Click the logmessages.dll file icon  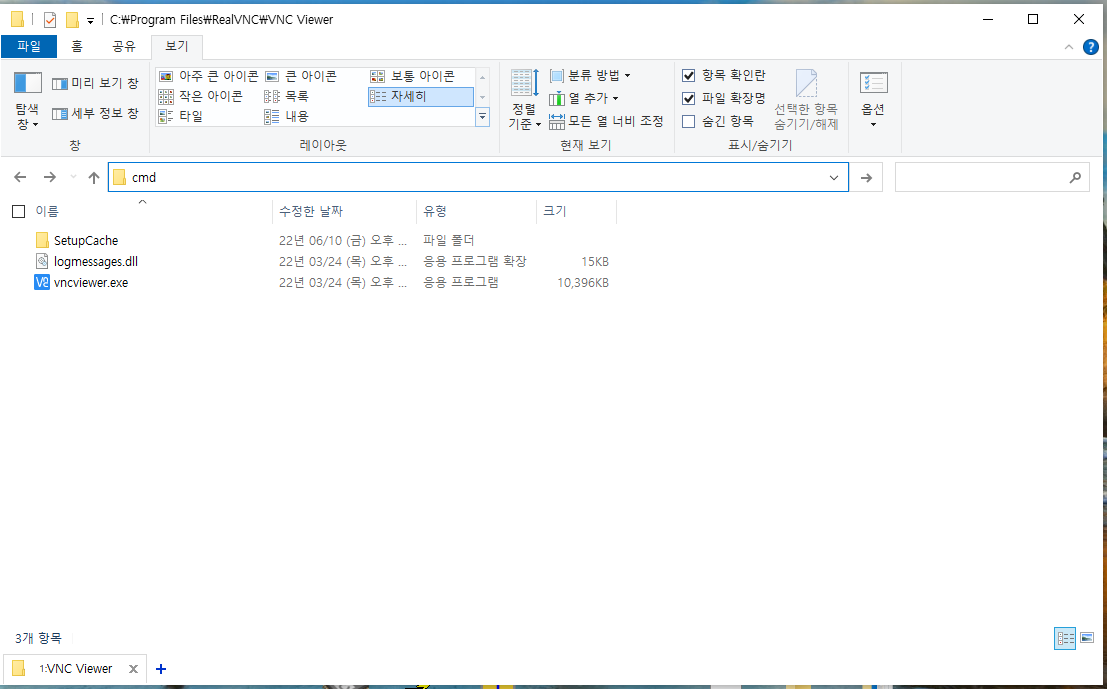coord(42,261)
